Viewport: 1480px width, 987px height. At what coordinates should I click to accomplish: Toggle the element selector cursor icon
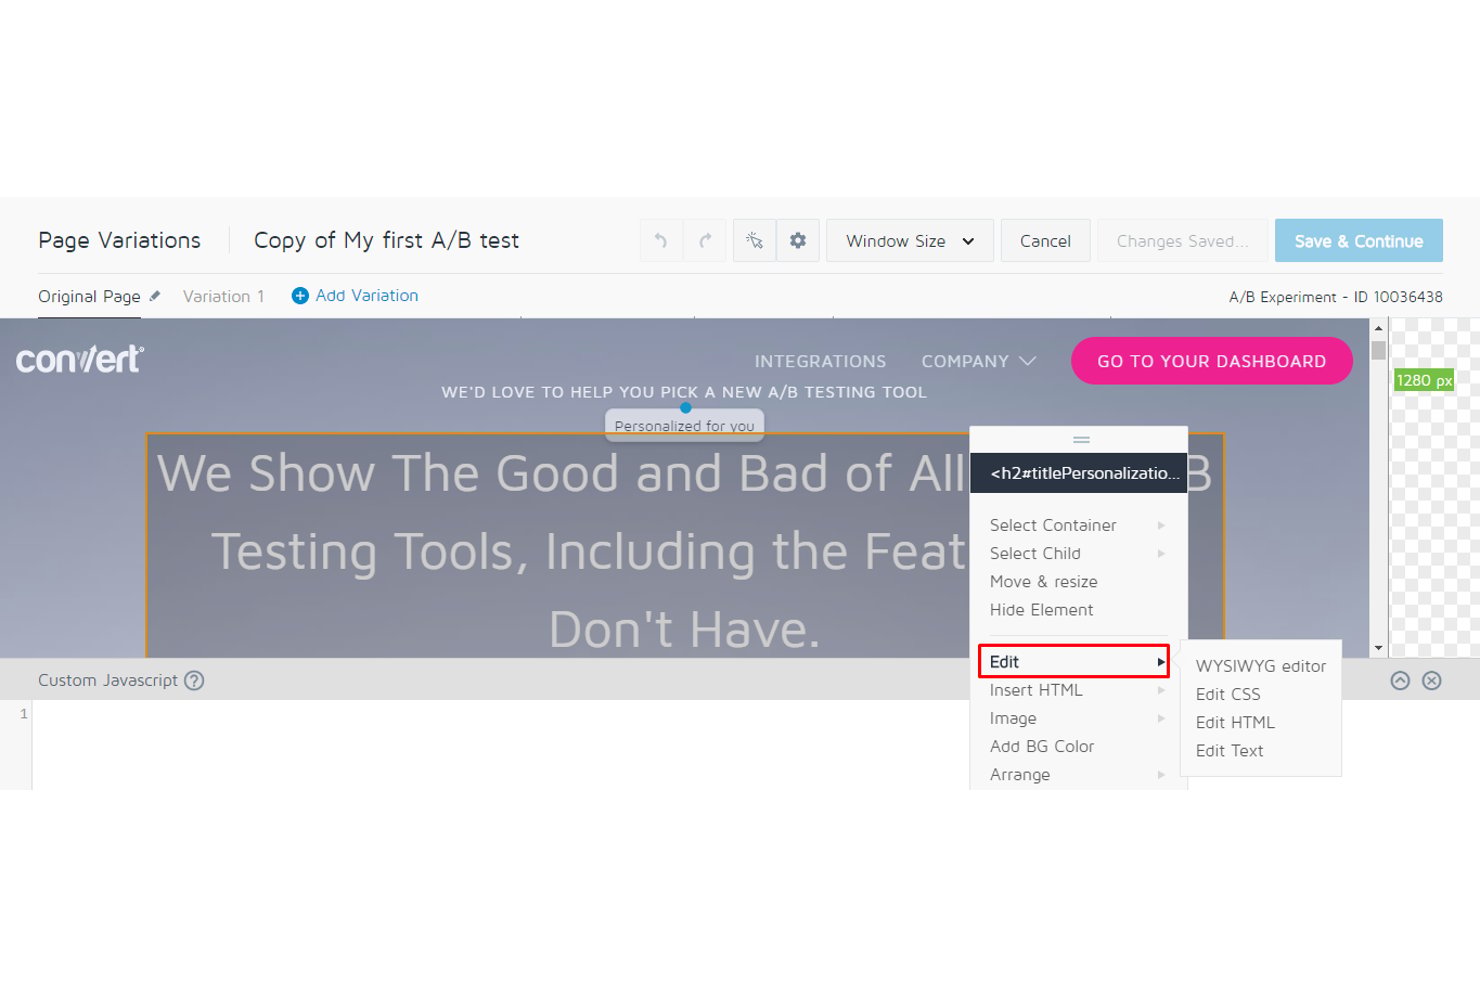tap(754, 240)
